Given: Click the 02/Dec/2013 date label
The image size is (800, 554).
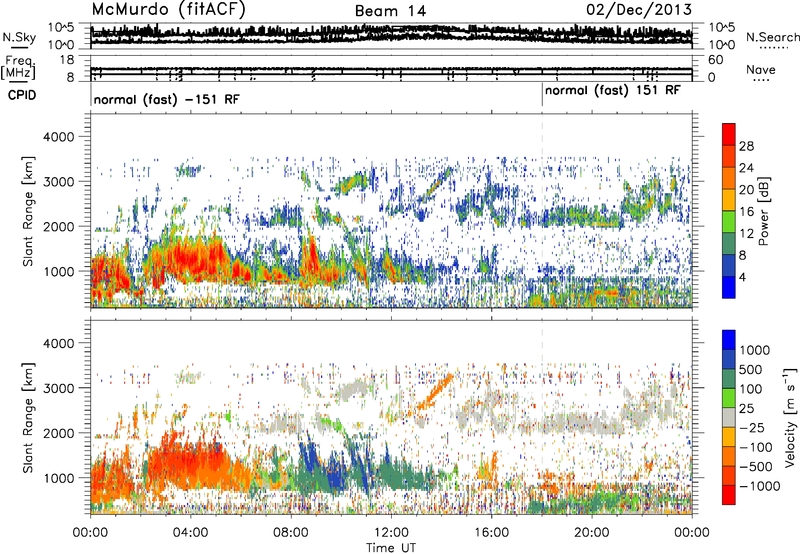Looking at the screenshot, I should tap(639, 10).
